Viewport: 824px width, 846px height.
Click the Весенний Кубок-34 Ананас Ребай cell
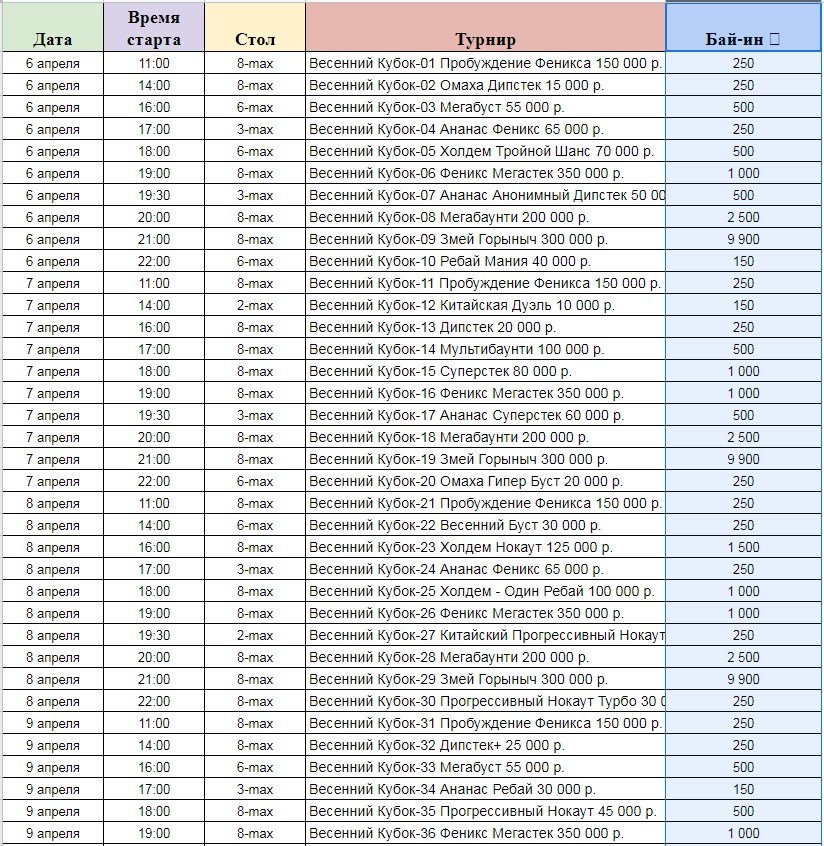pyautogui.click(x=485, y=789)
